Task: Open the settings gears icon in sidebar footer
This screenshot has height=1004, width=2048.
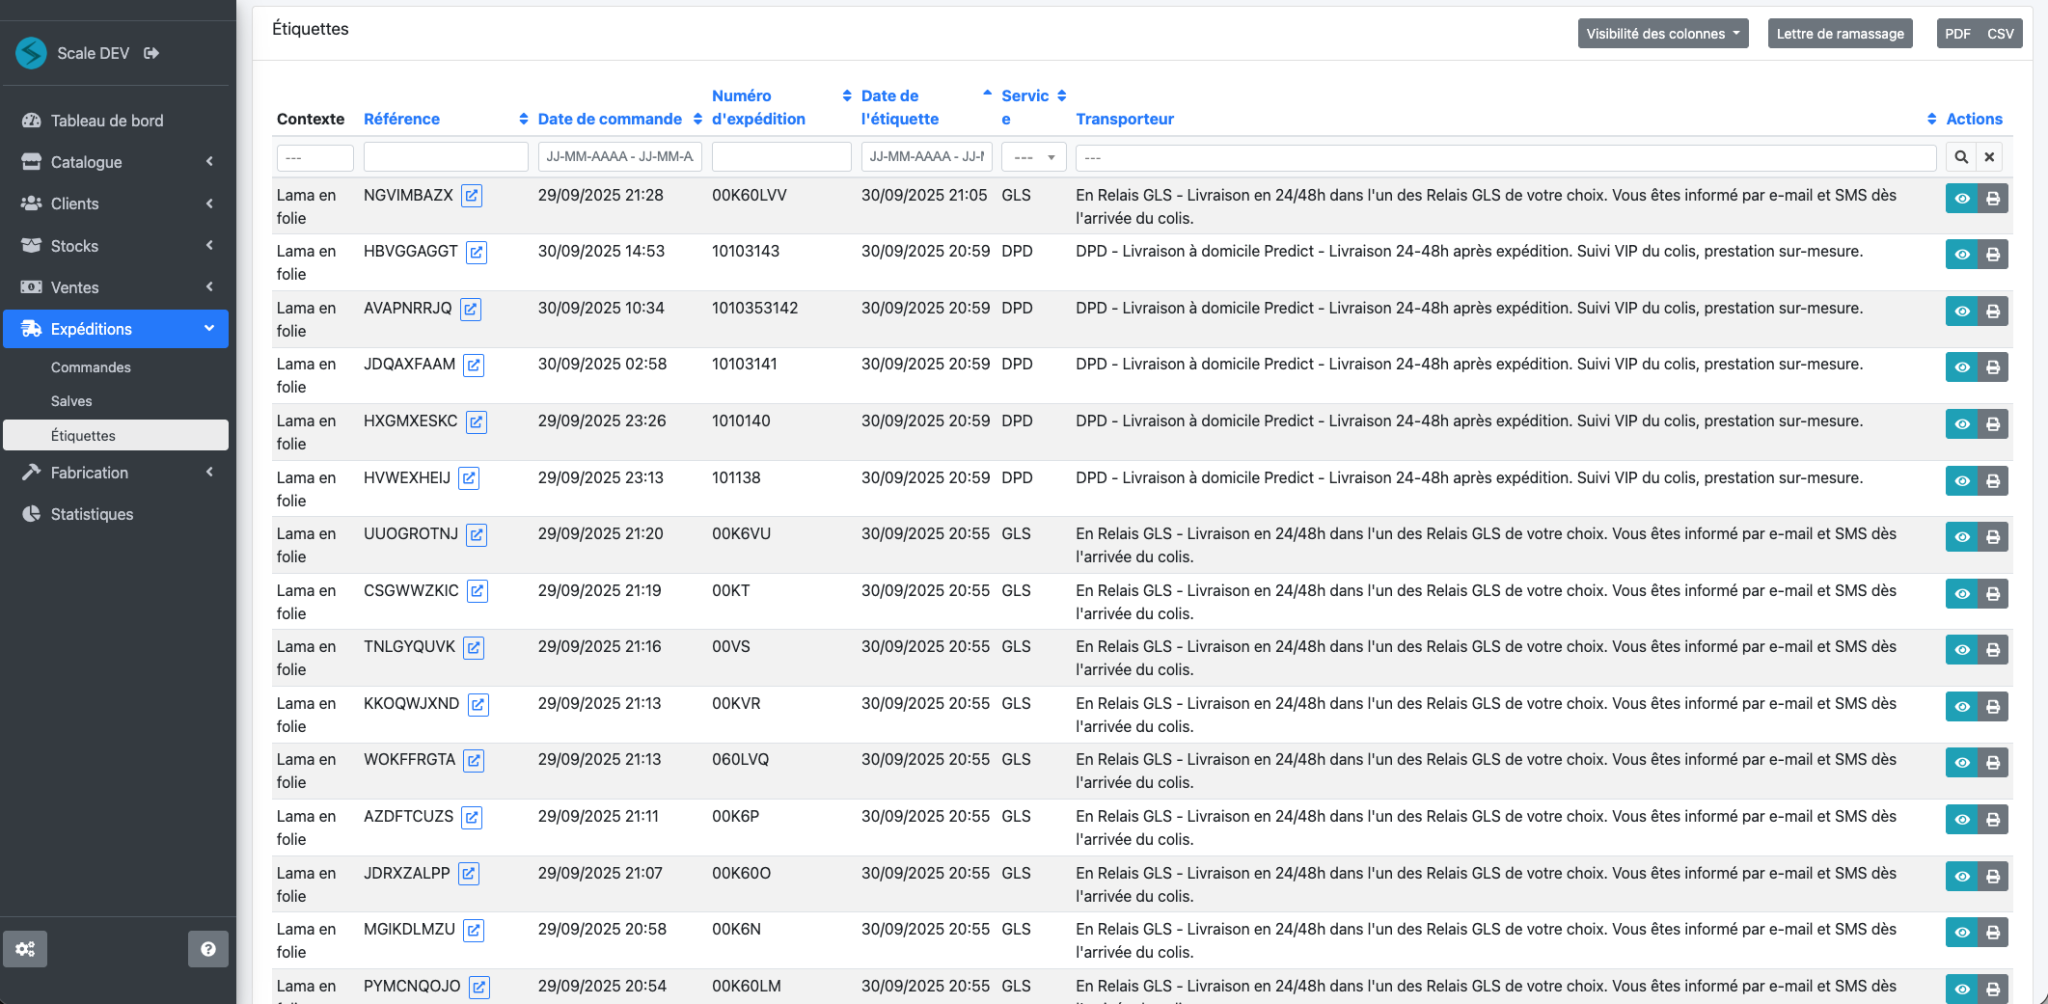Action: coord(25,949)
